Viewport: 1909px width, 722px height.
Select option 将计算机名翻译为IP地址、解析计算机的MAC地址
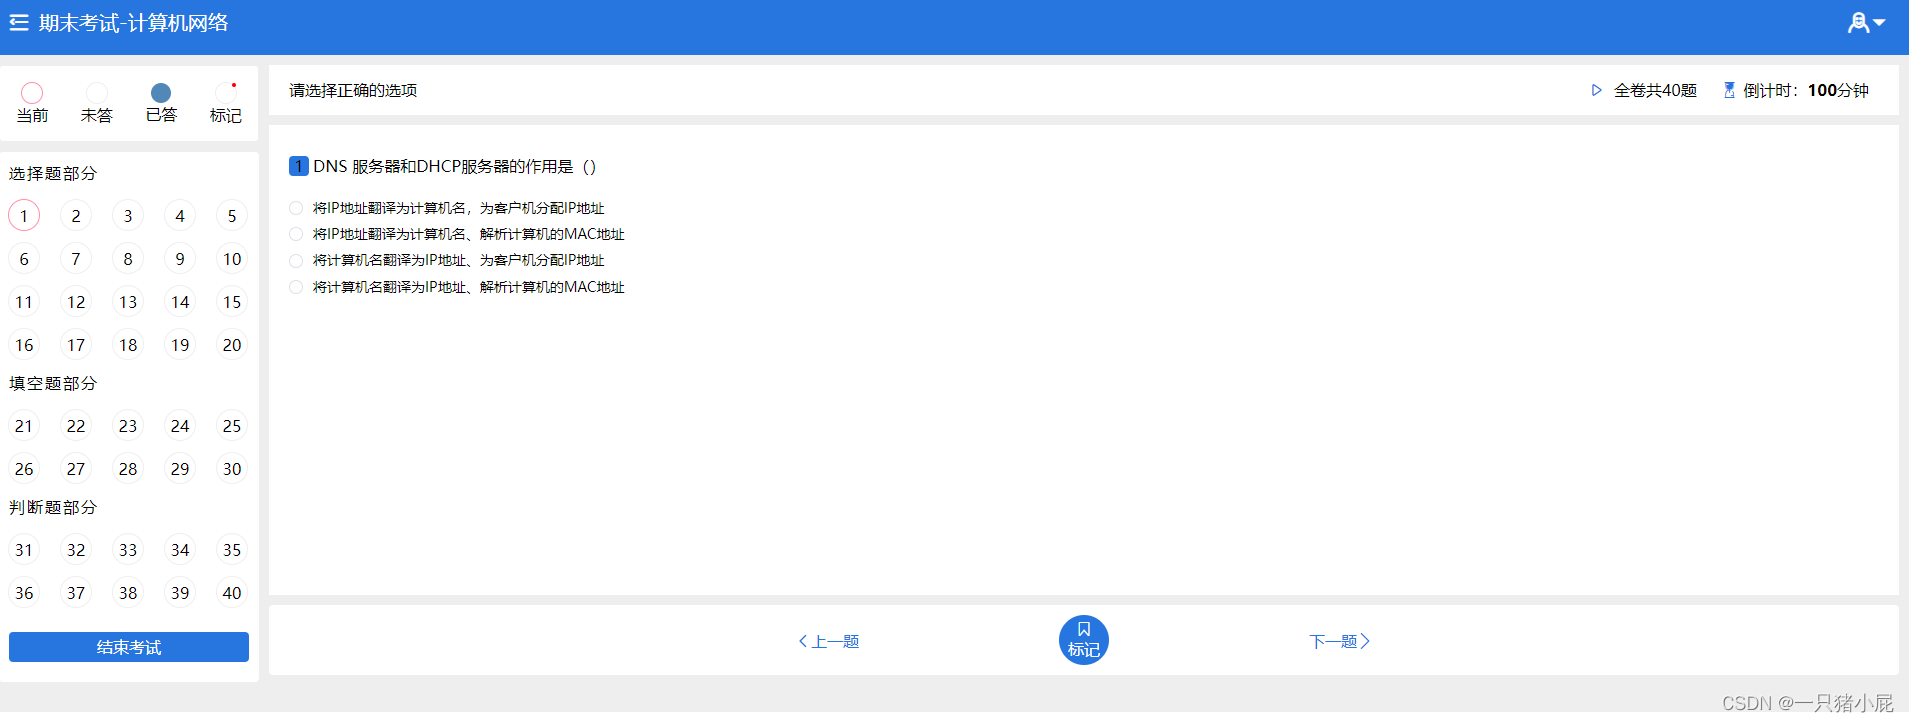457,287
